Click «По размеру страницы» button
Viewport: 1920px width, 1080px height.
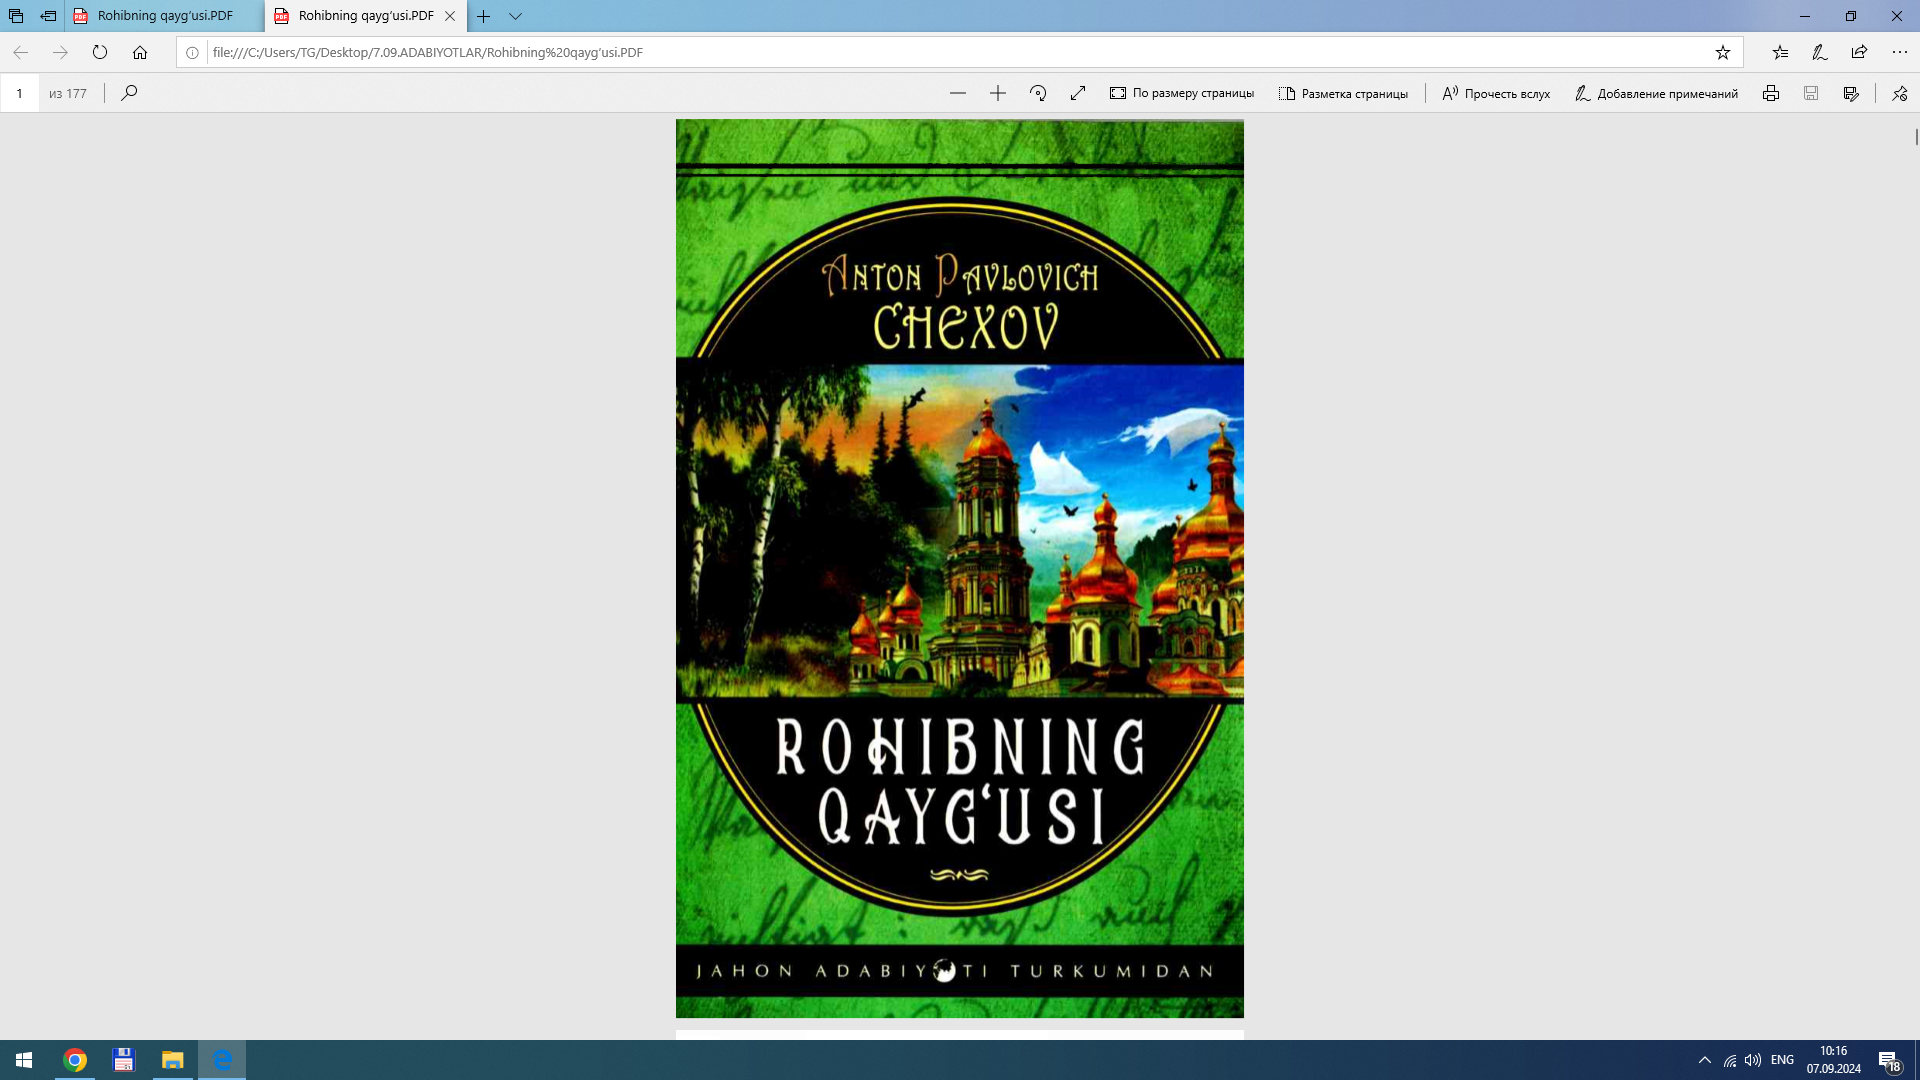click(1183, 92)
